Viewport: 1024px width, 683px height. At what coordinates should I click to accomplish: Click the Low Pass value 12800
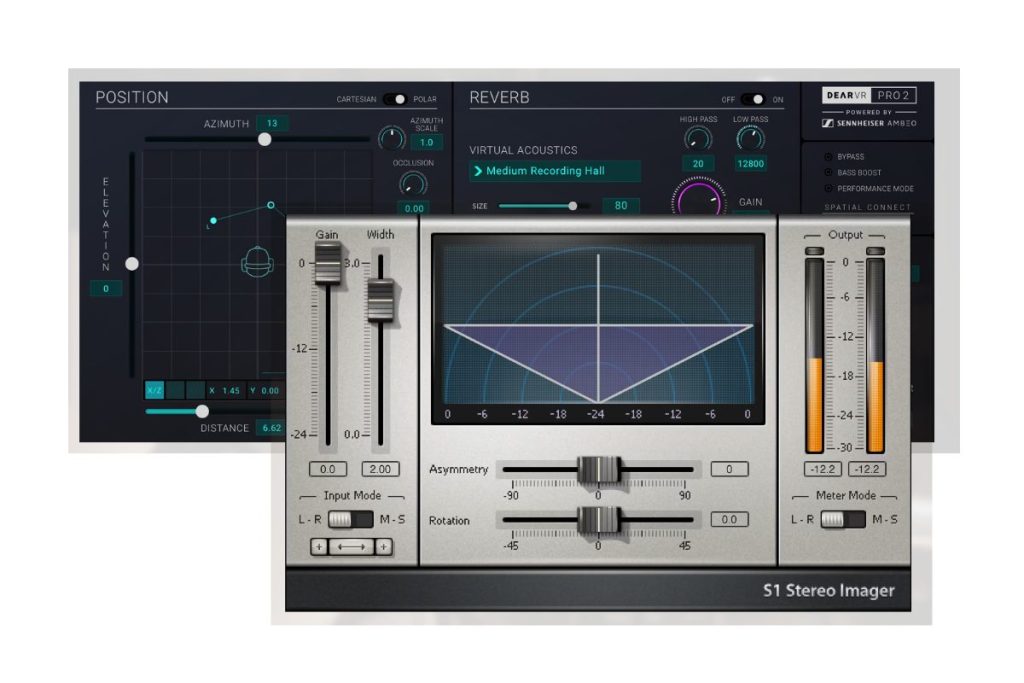(x=750, y=164)
